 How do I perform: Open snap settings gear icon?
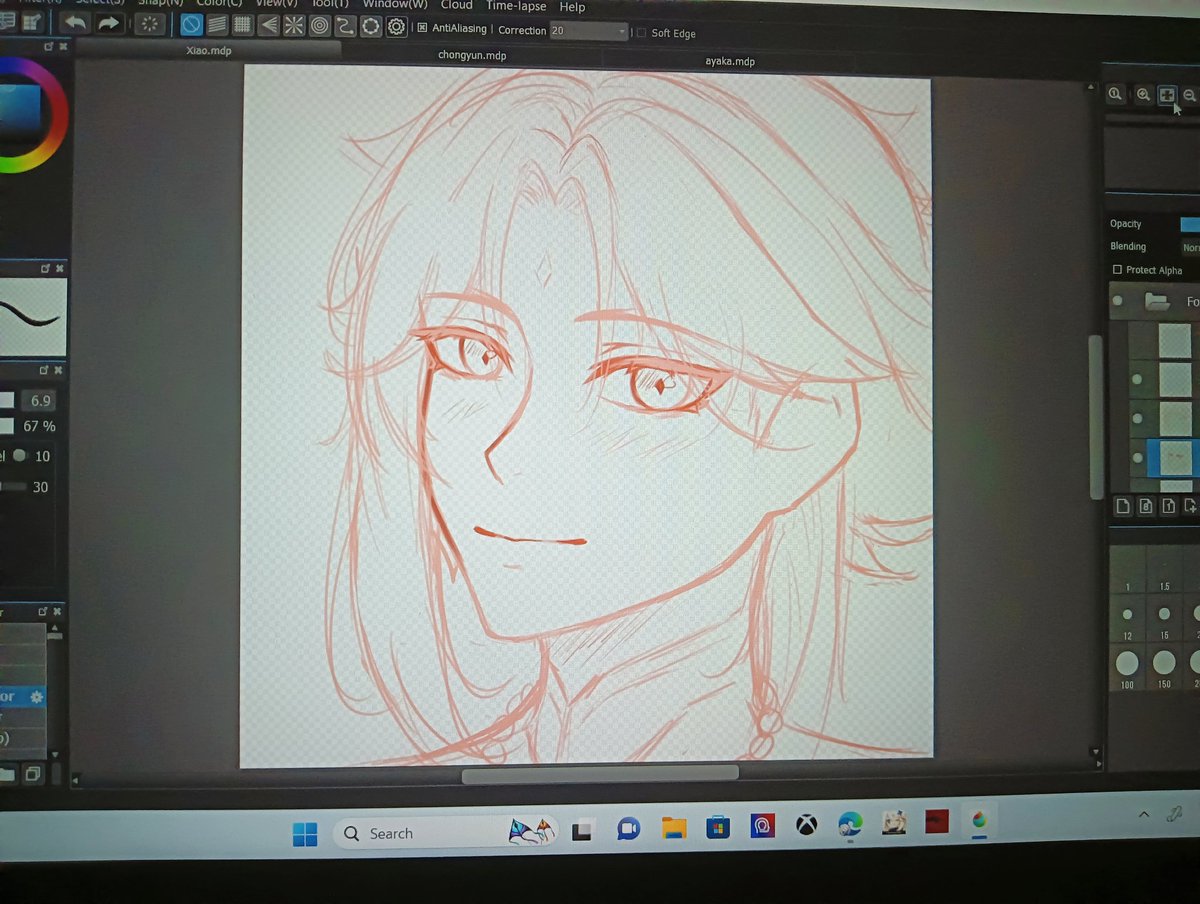click(396, 27)
